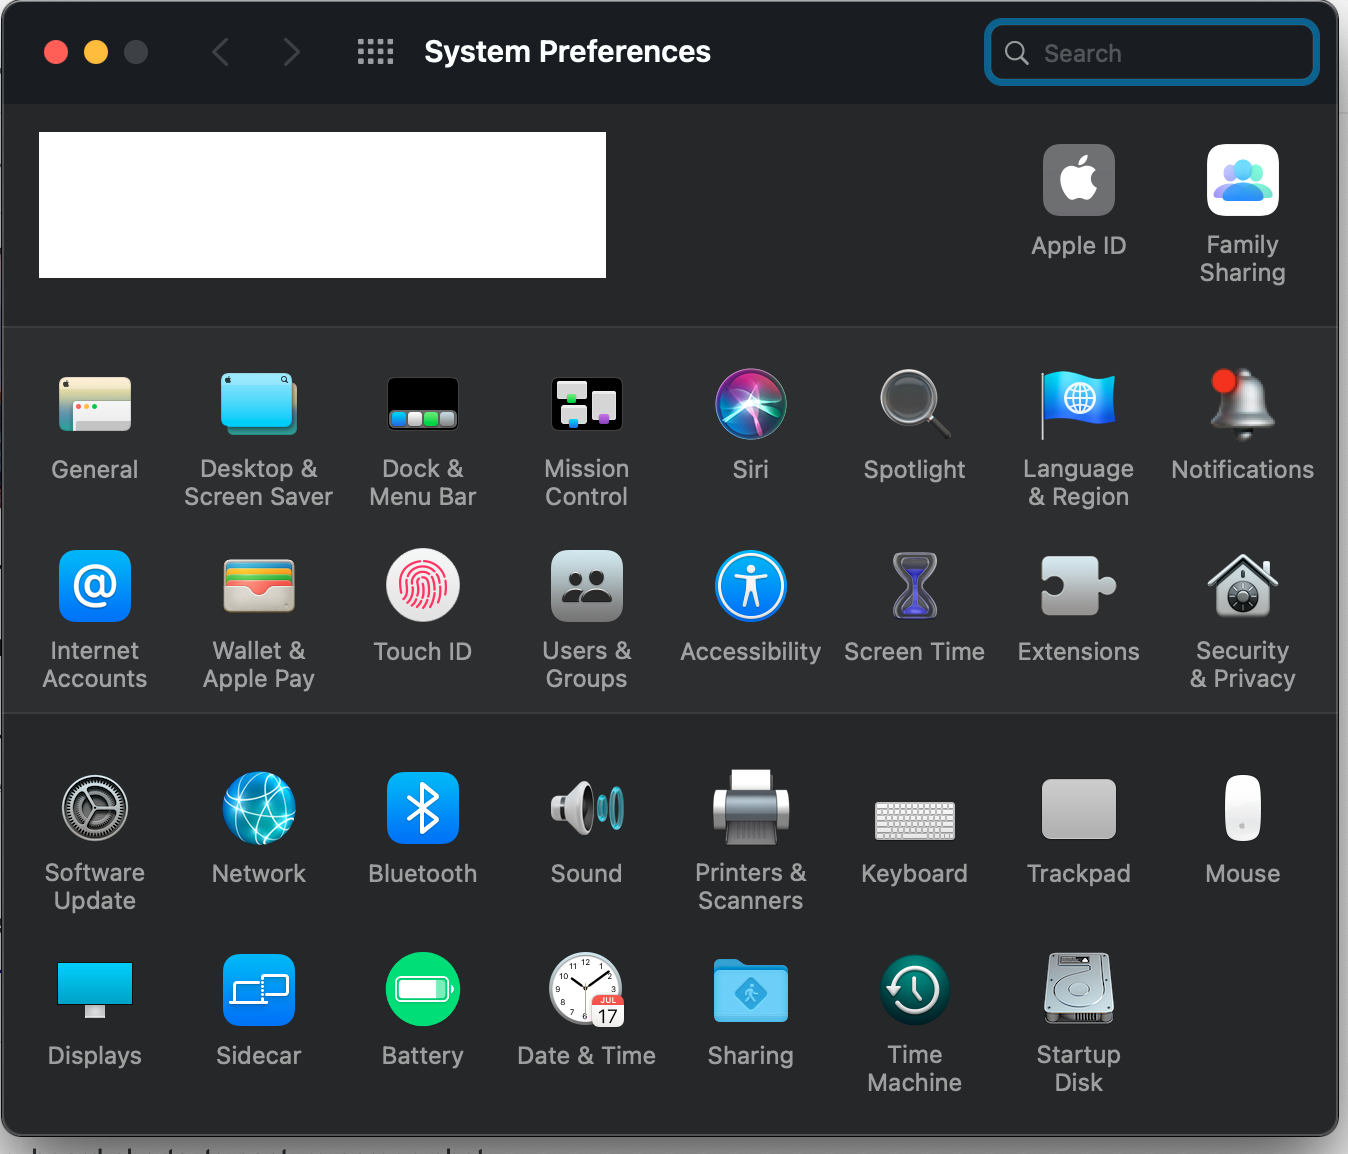Viewport: 1348px width, 1154px height.
Task: Go forward with the right chevron
Action: coord(291,52)
